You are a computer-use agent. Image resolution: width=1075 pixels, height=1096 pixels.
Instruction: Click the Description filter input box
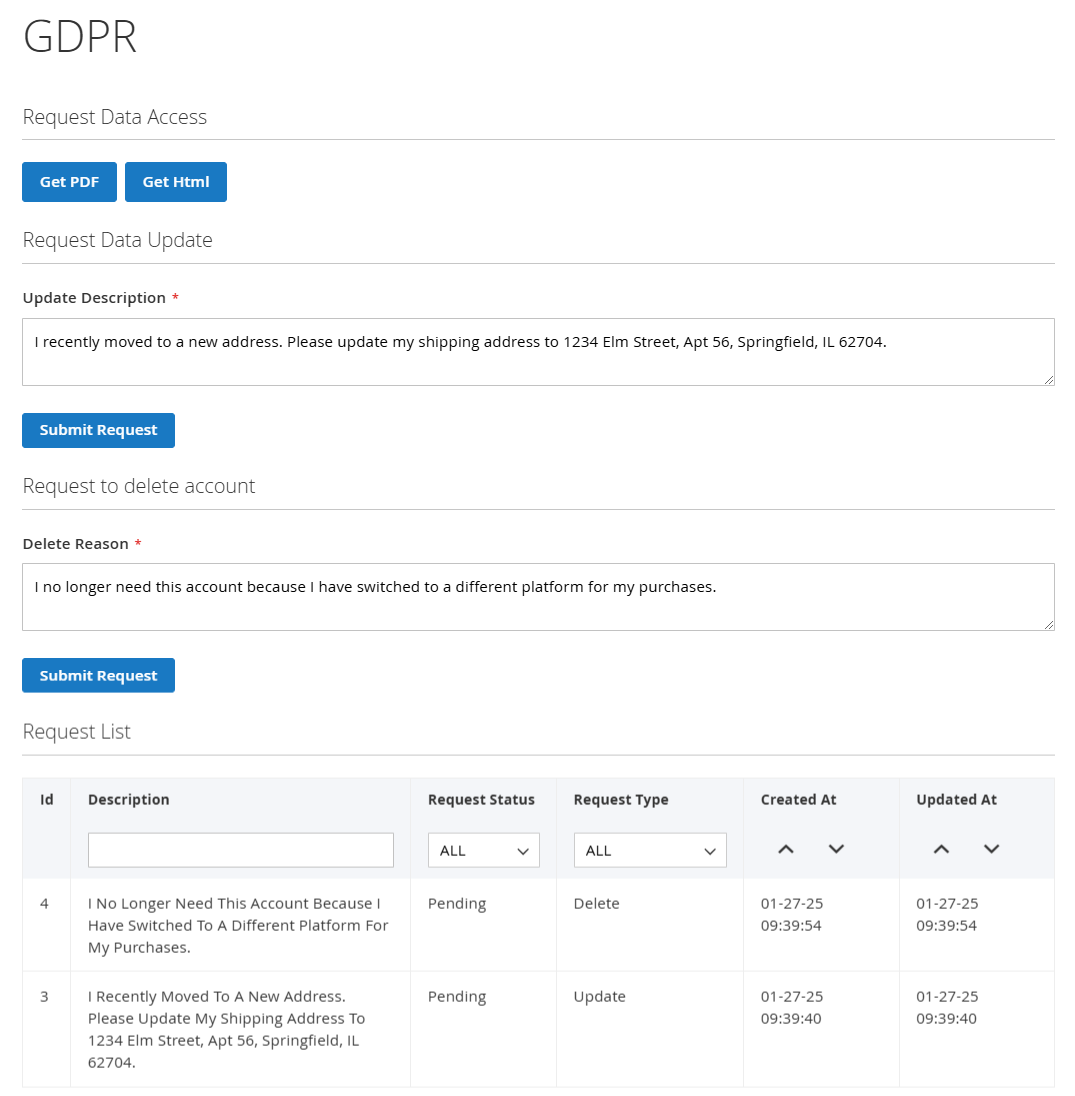click(241, 850)
